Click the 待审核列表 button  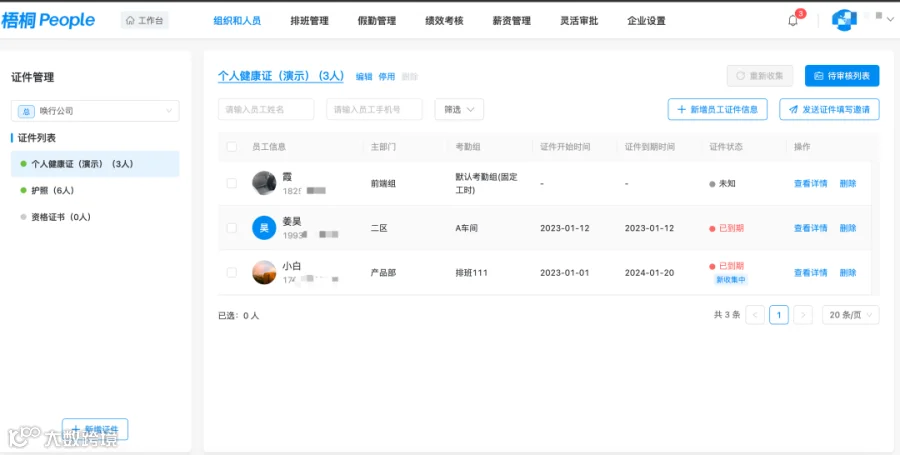pos(842,76)
